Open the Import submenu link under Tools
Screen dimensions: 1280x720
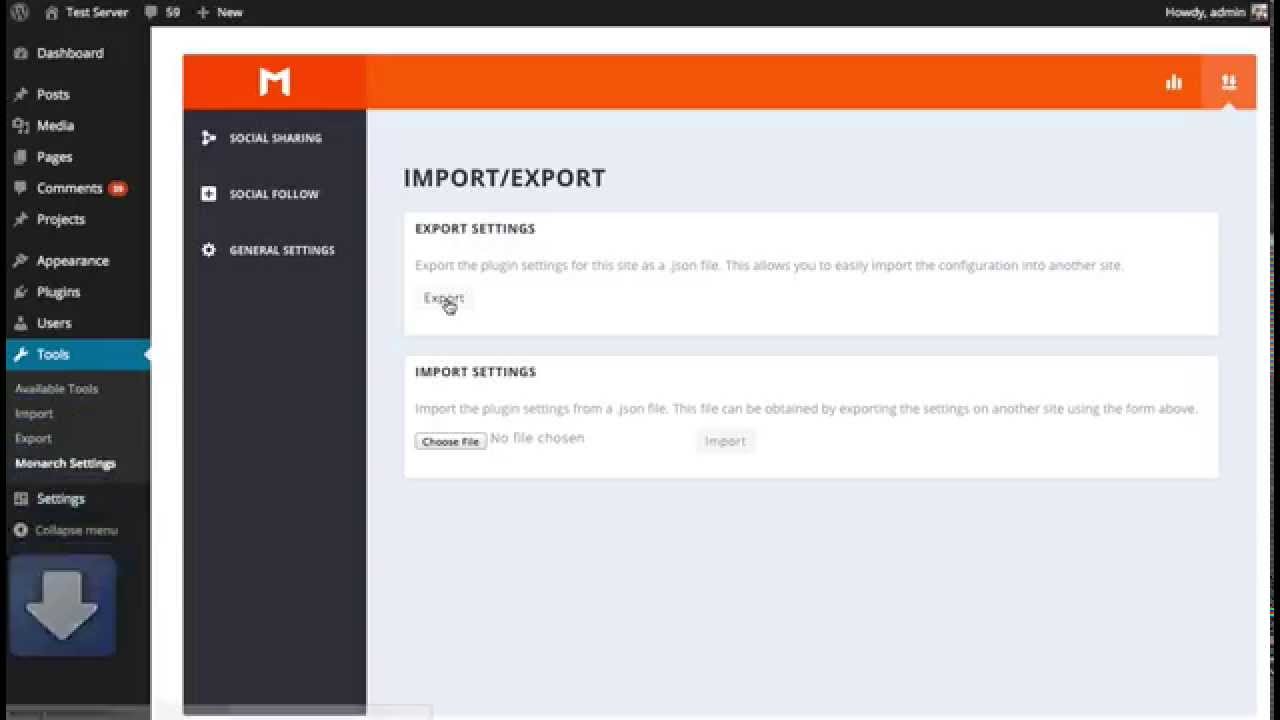[34, 413]
